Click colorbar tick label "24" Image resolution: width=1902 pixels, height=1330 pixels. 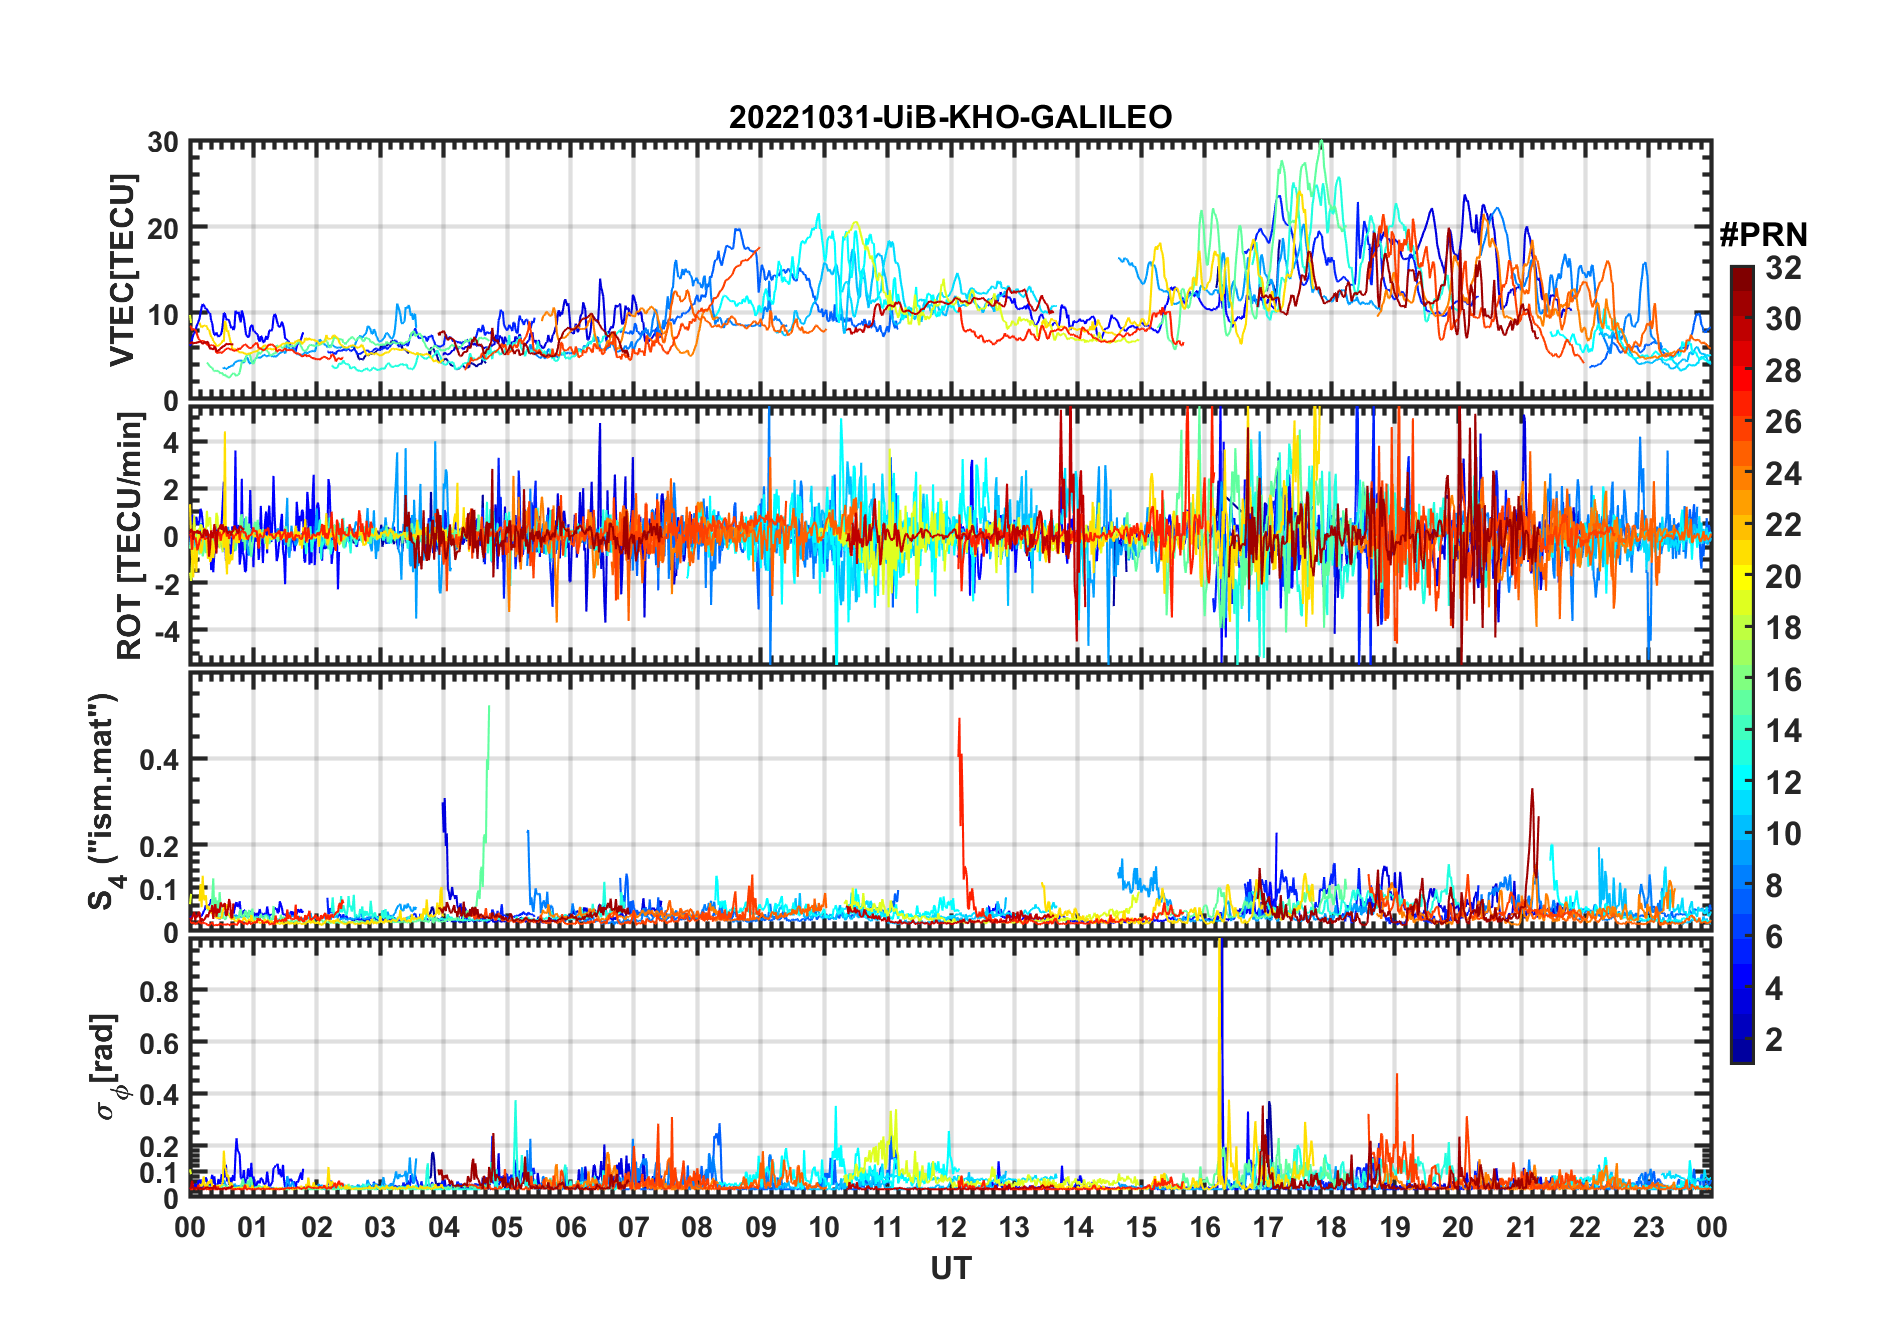coord(1783,474)
